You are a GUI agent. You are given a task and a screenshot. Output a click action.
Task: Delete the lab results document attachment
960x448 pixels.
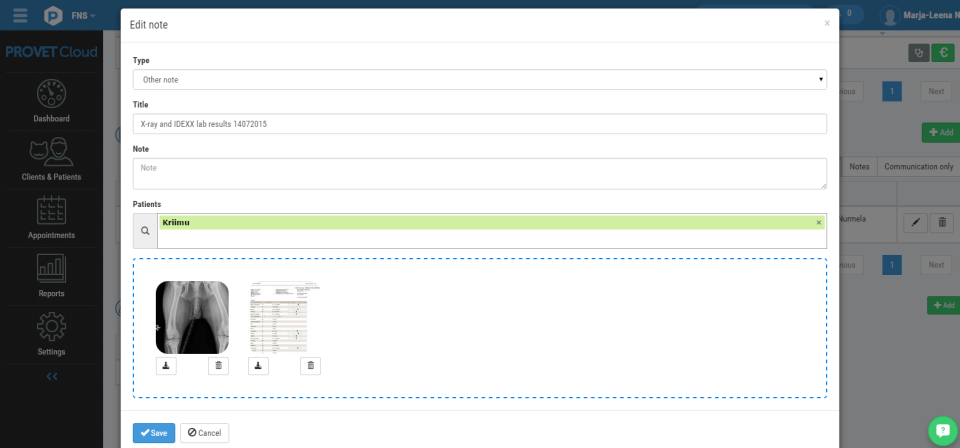tap(310, 366)
